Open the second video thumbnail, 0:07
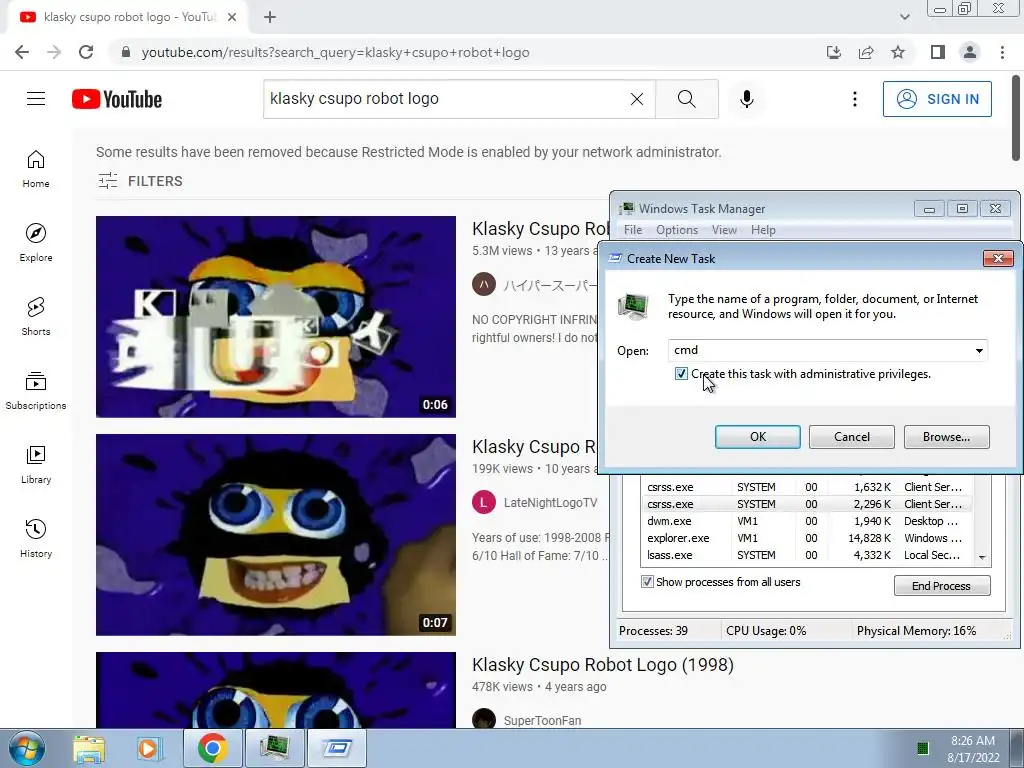The width and height of the screenshot is (1024, 768). coord(276,535)
